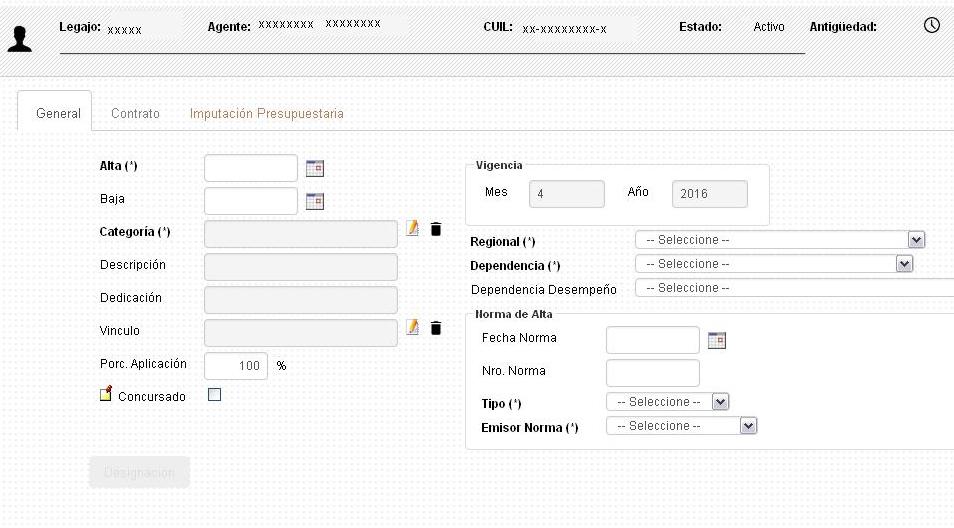Toggle the Concursado checkbox
Image resolution: width=954 pixels, height=528 pixels.
[214, 395]
